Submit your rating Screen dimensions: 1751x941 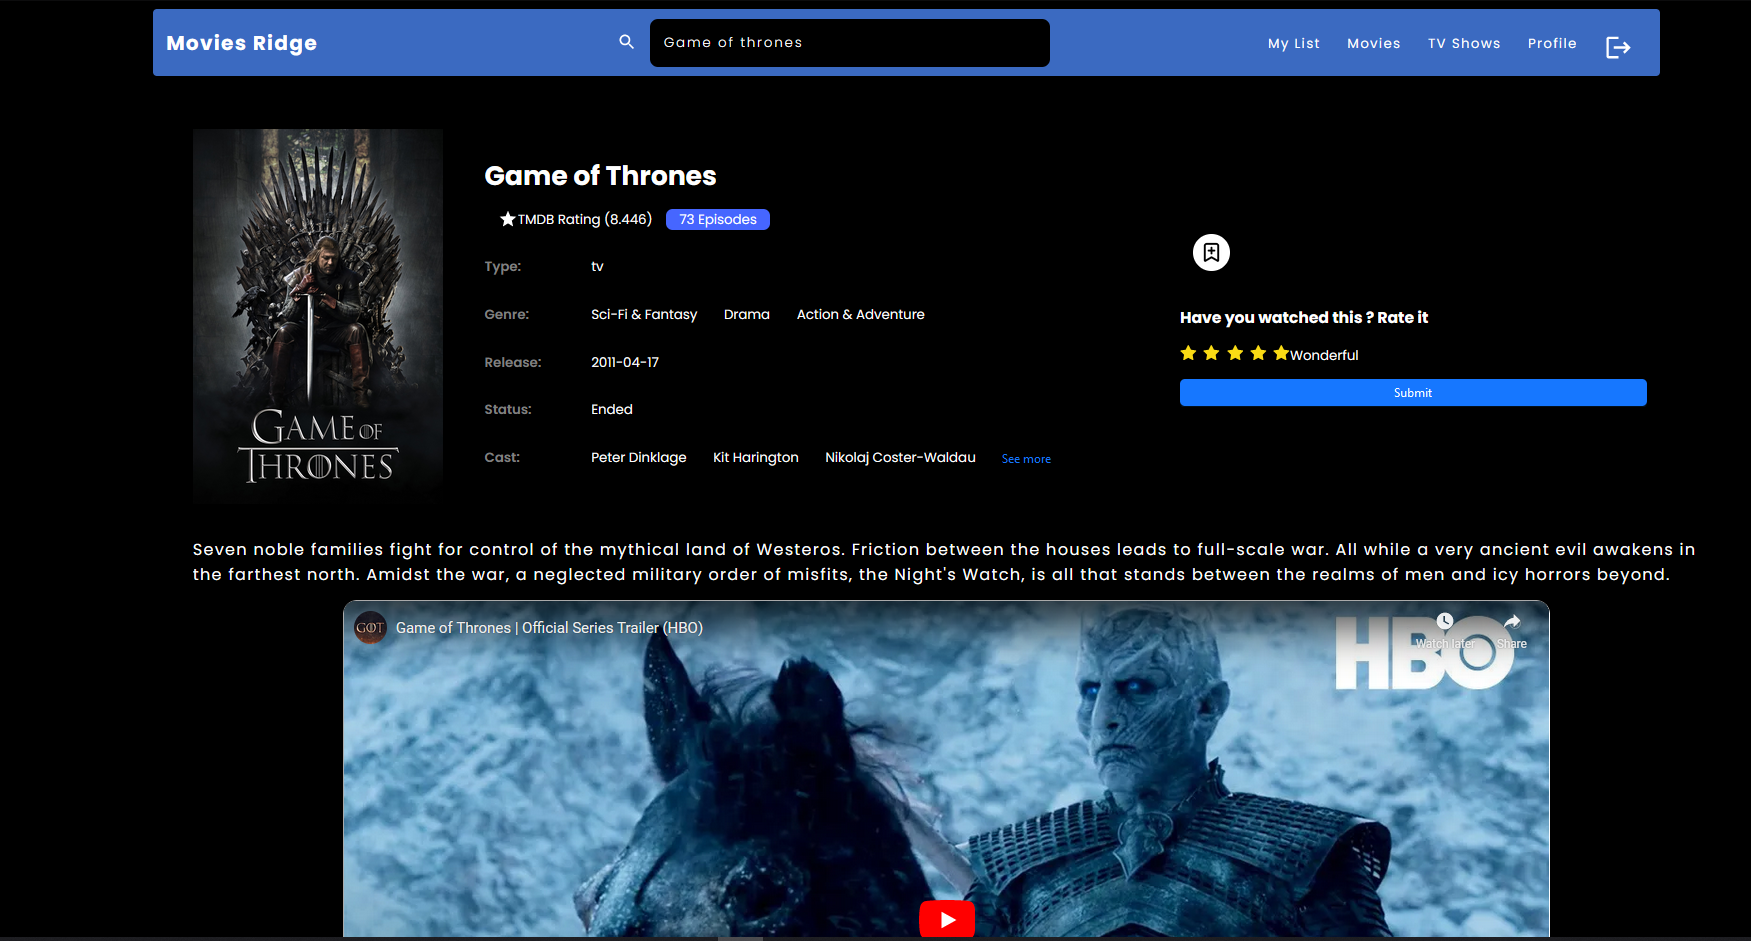pyautogui.click(x=1412, y=392)
